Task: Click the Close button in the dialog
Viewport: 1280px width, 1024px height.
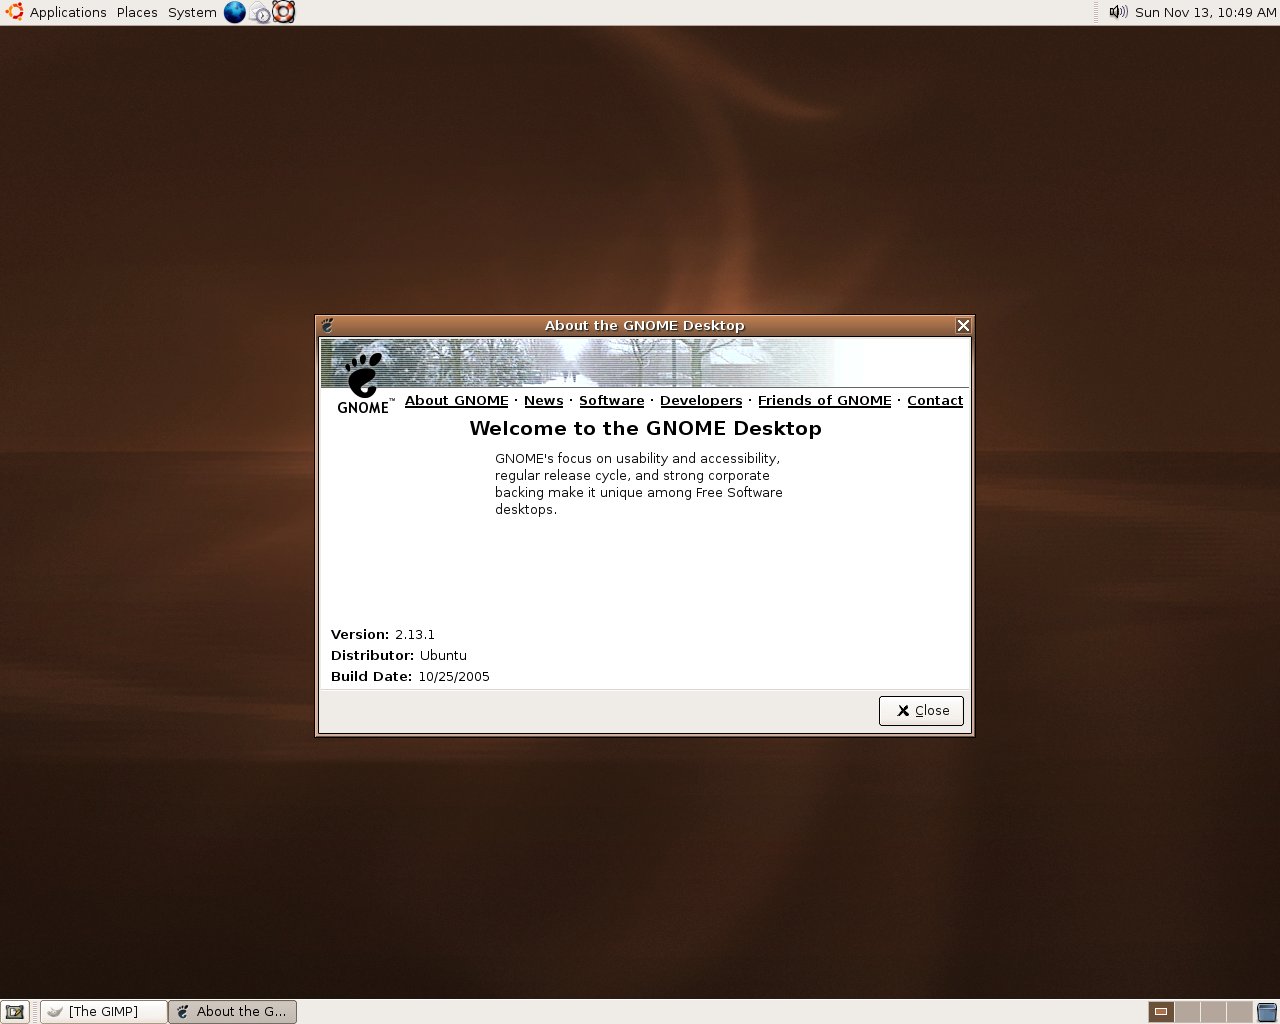Action: 921,711
